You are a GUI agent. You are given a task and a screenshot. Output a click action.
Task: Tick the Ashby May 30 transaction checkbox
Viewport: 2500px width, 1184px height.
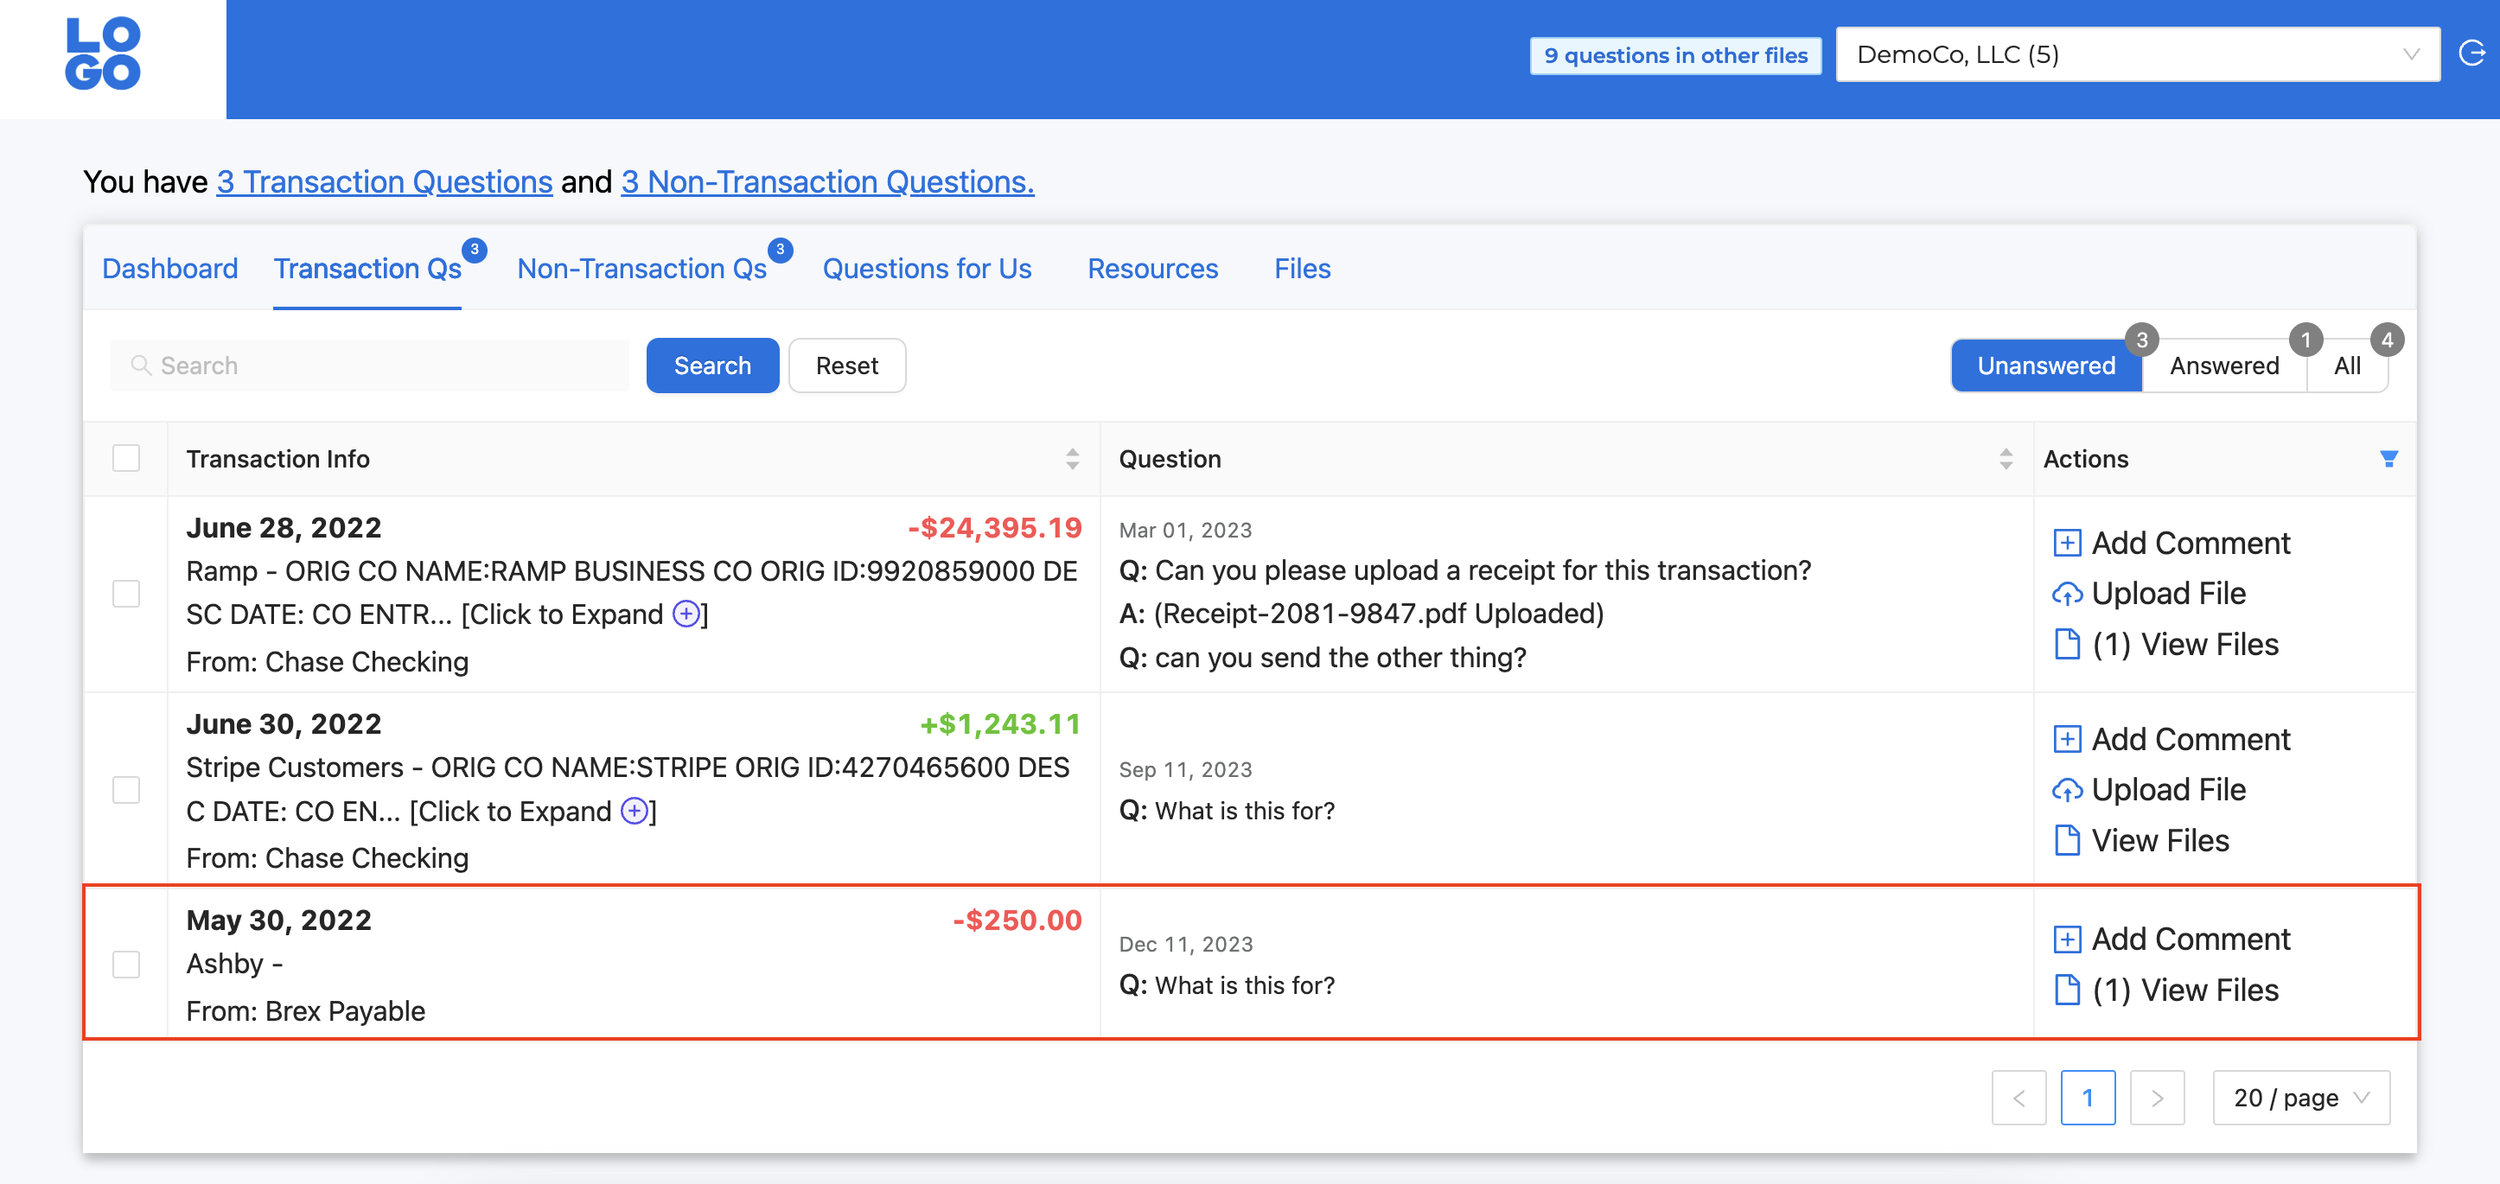point(126,964)
